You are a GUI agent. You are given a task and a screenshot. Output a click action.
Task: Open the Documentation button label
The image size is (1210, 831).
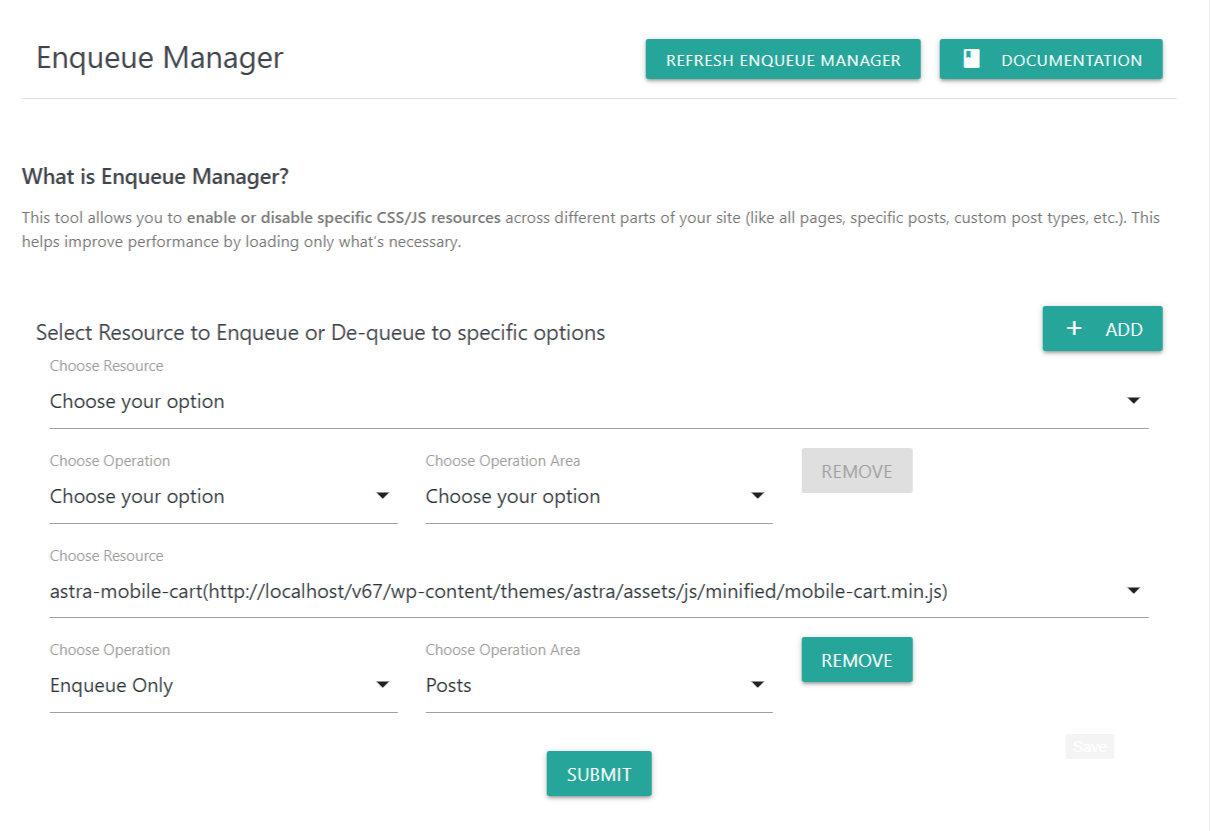click(x=1071, y=60)
